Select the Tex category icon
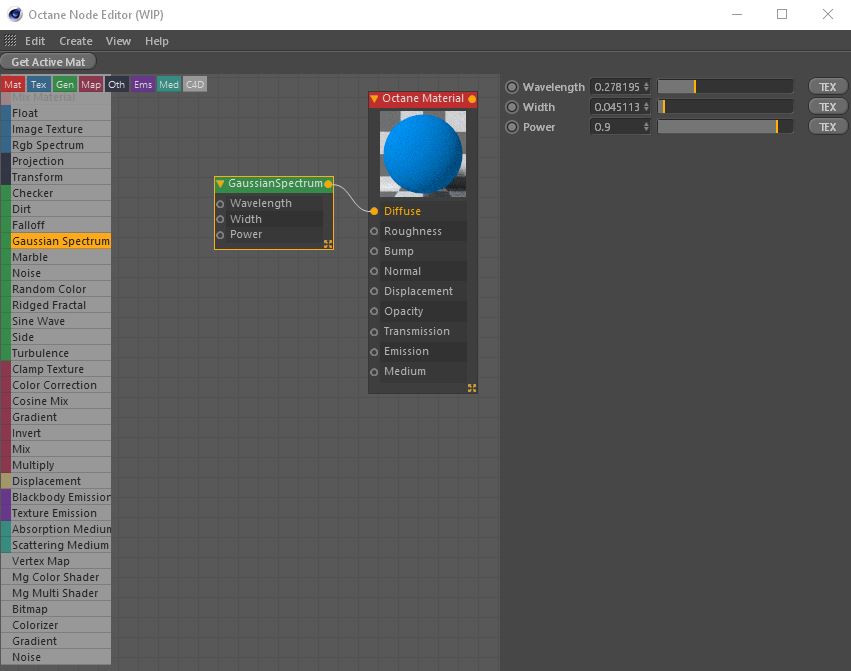Screen dimensions: 851x671 click(38, 84)
